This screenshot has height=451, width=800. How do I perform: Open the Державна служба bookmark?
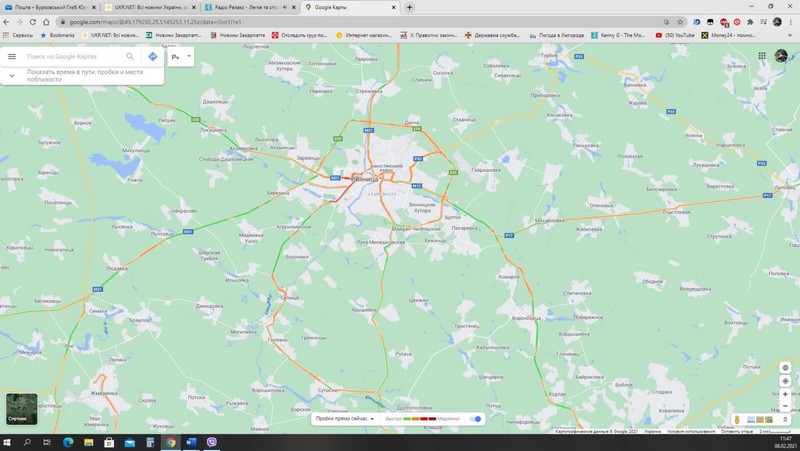coord(492,35)
